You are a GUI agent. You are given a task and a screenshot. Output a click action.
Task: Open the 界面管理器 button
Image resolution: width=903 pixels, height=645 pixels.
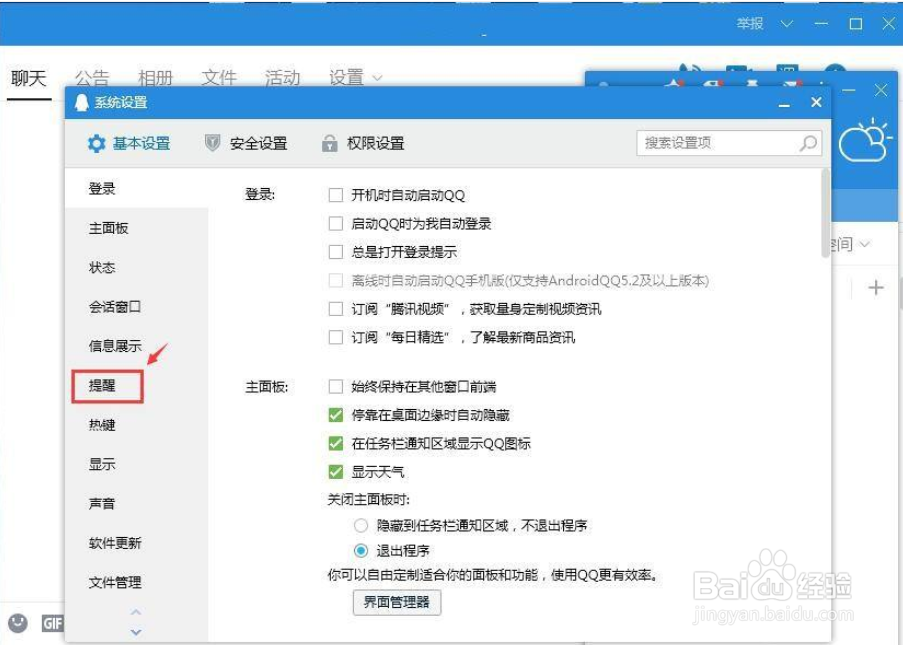(x=396, y=603)
